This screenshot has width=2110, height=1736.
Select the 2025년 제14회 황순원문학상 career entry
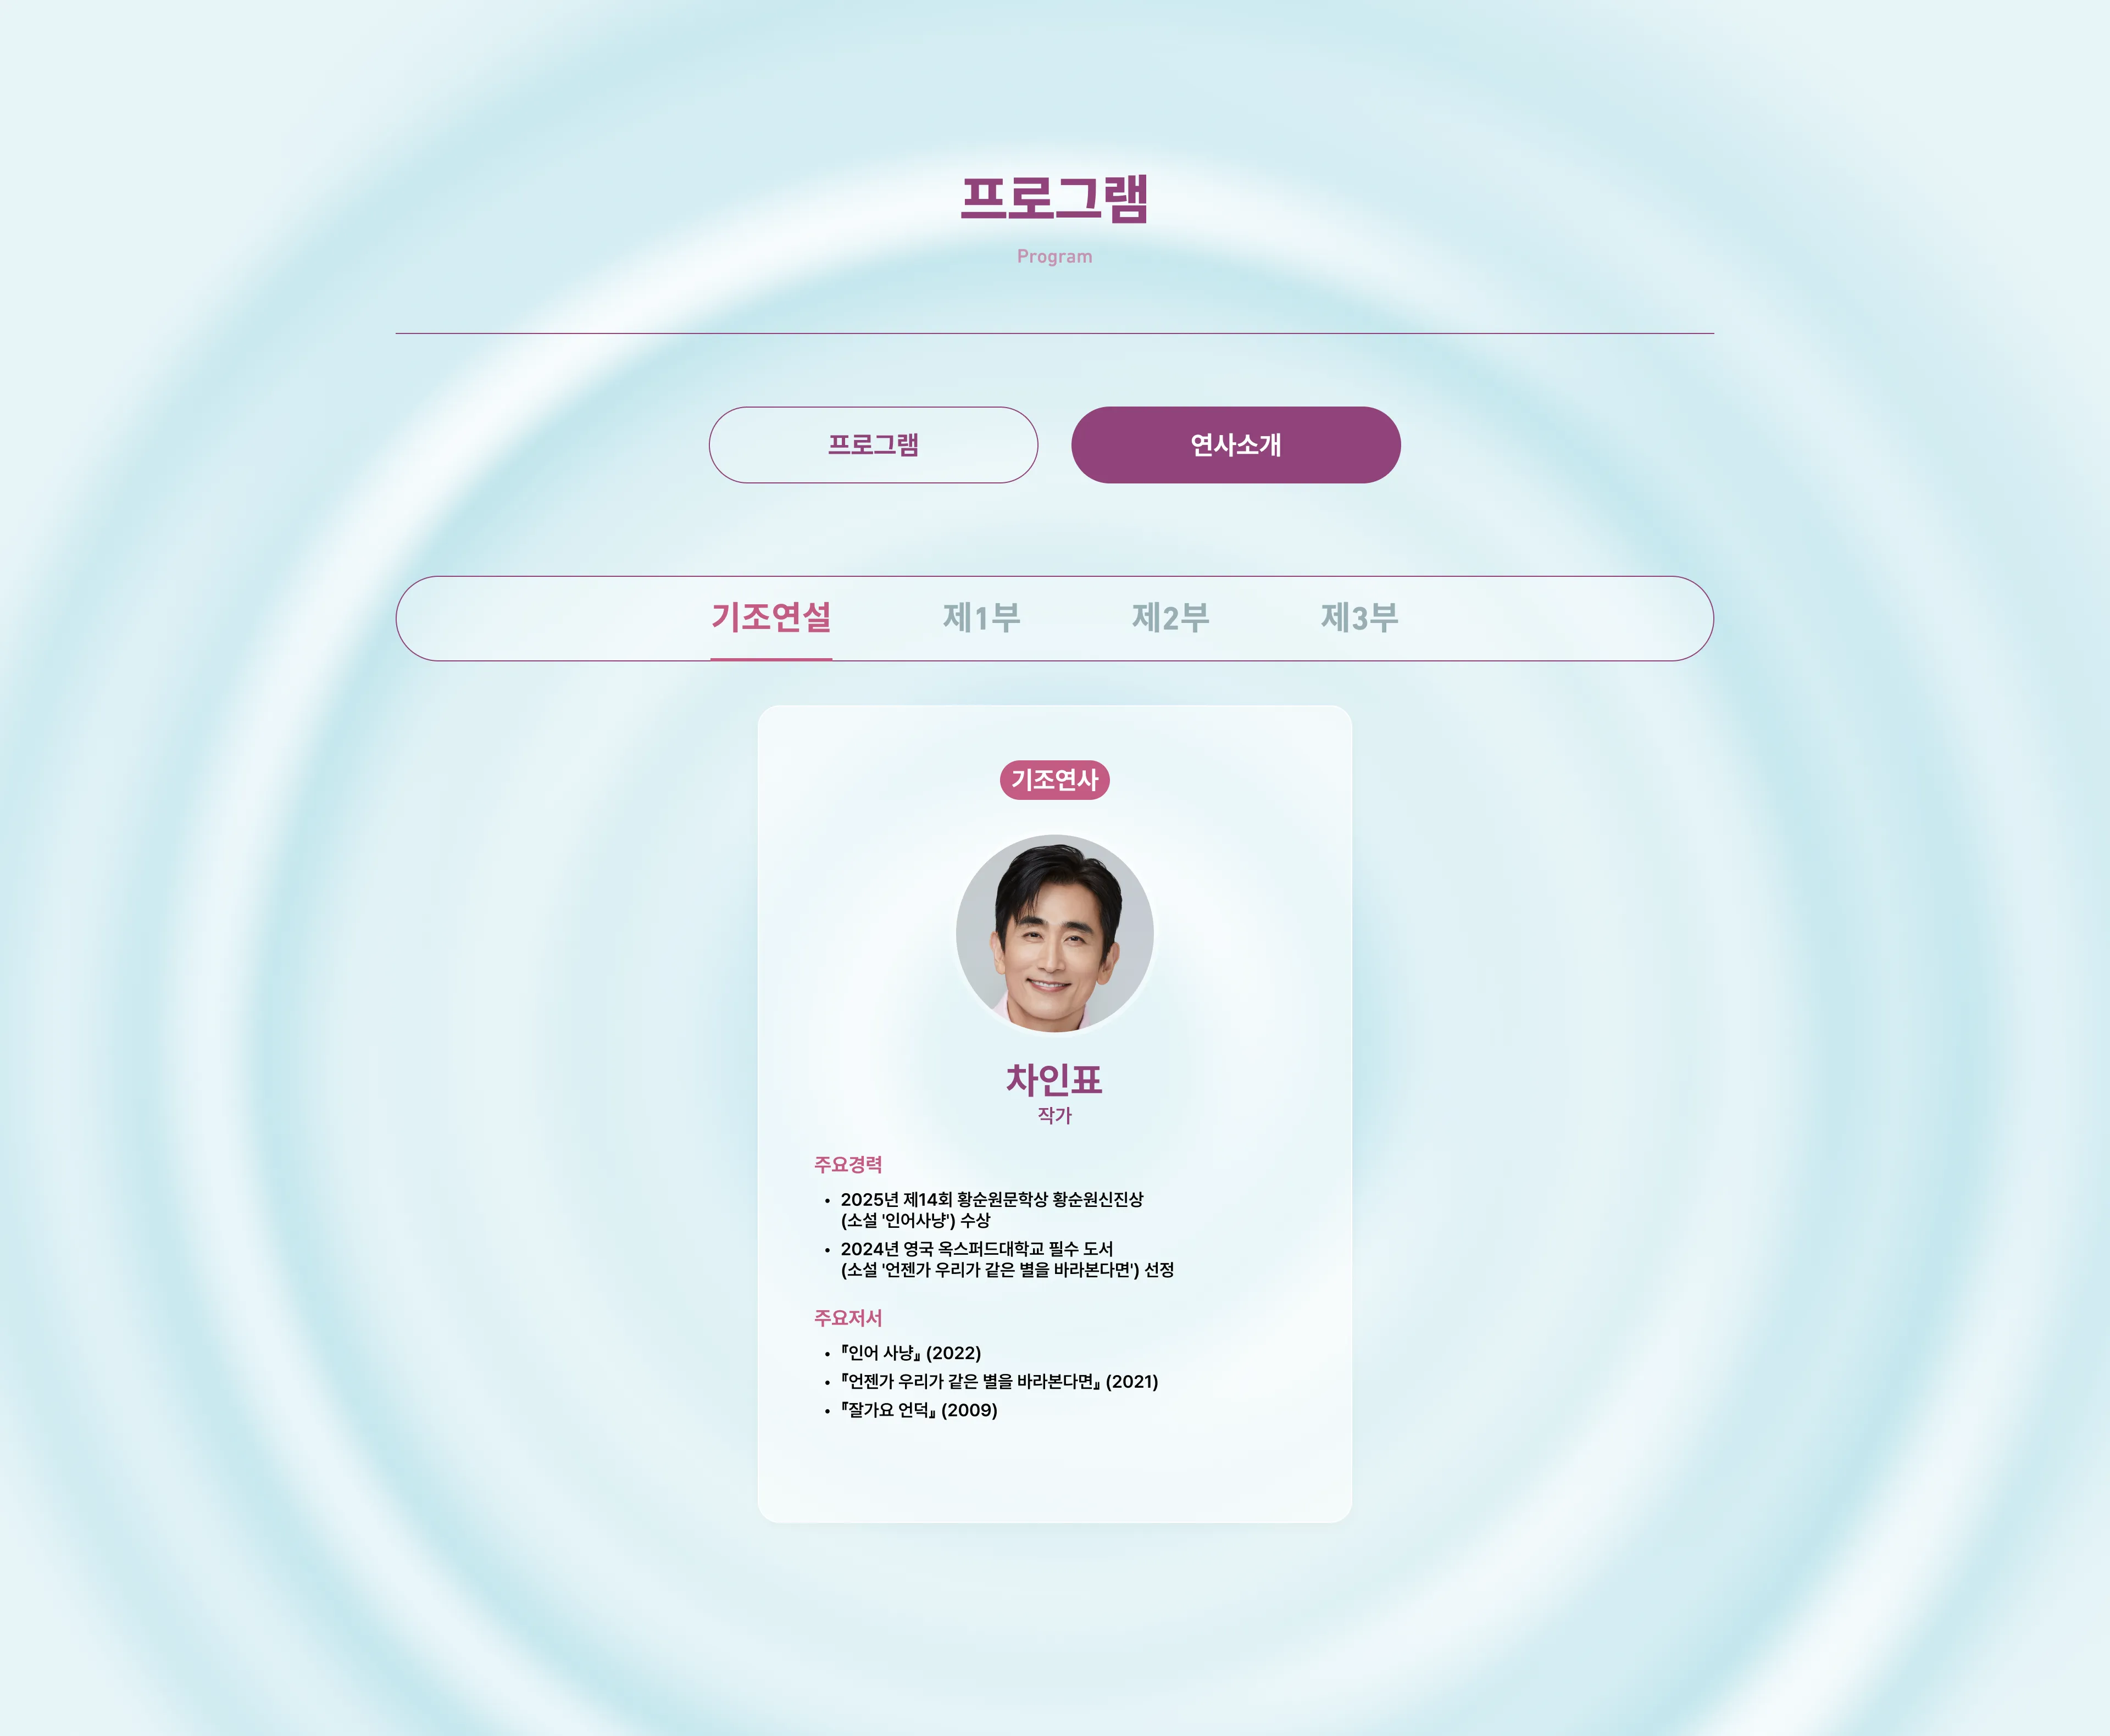click(991, 1209)
